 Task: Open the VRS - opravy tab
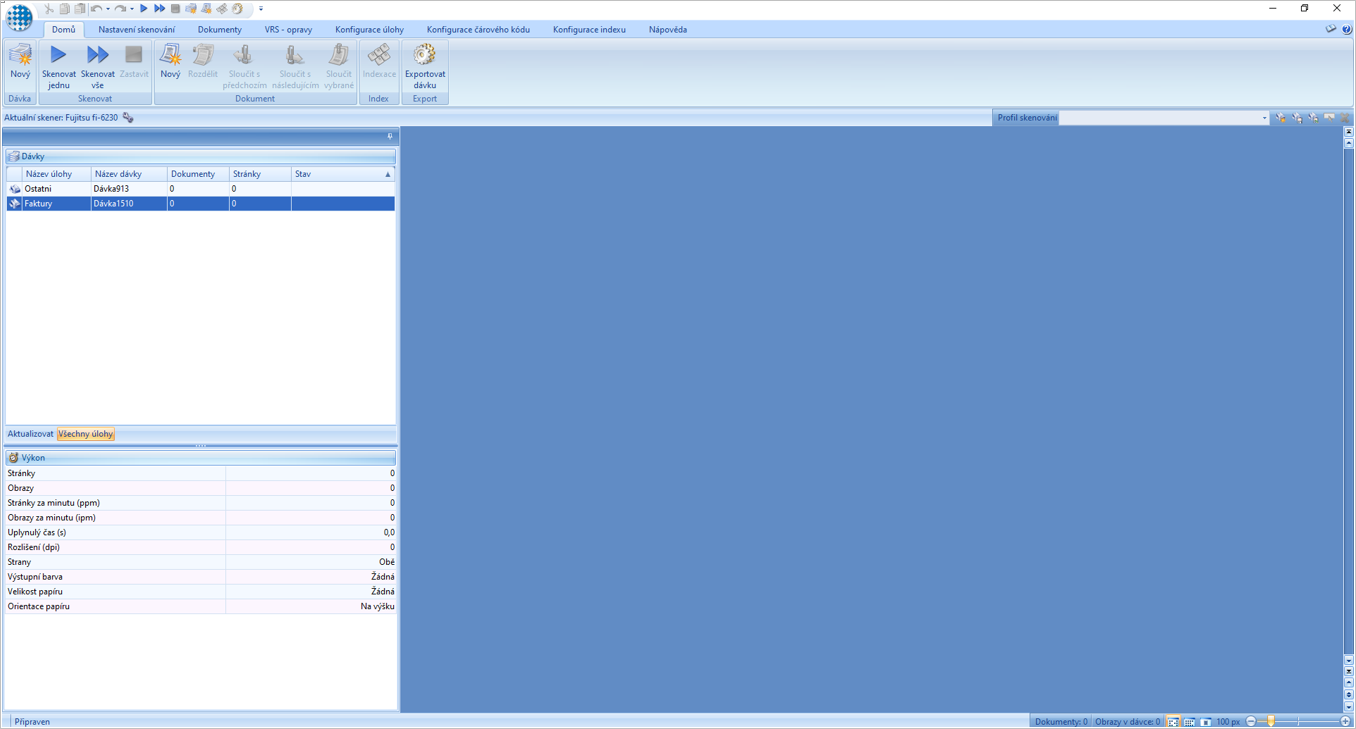[x=288, y=30]
